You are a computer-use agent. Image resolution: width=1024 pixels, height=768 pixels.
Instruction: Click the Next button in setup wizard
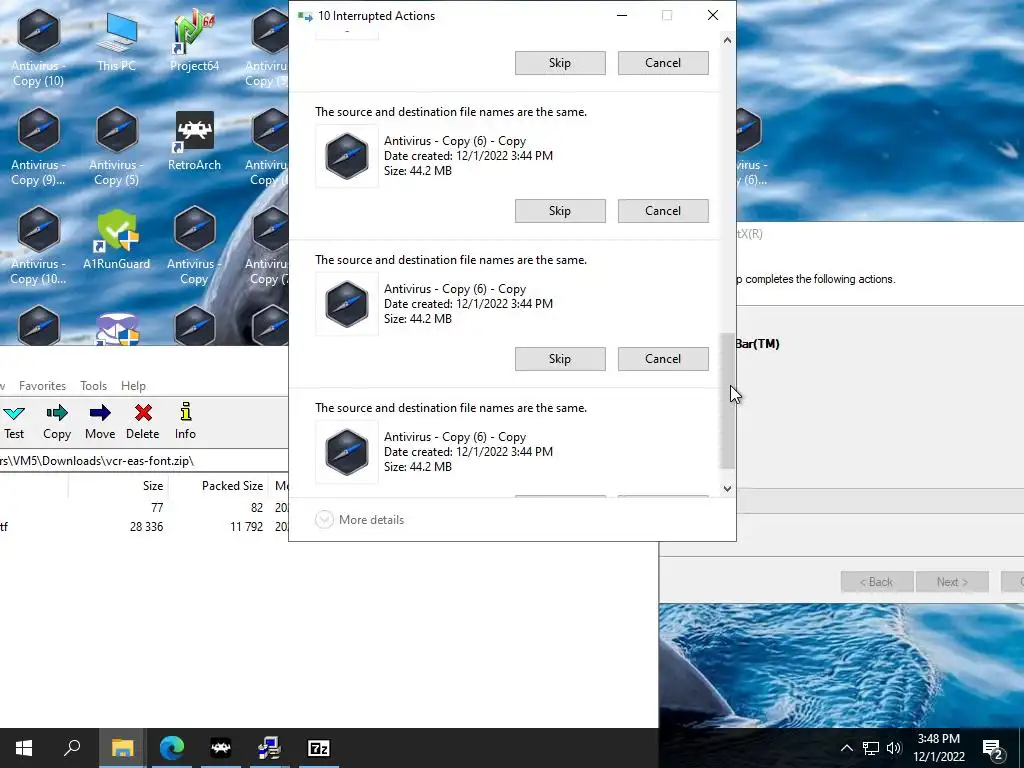952,582
